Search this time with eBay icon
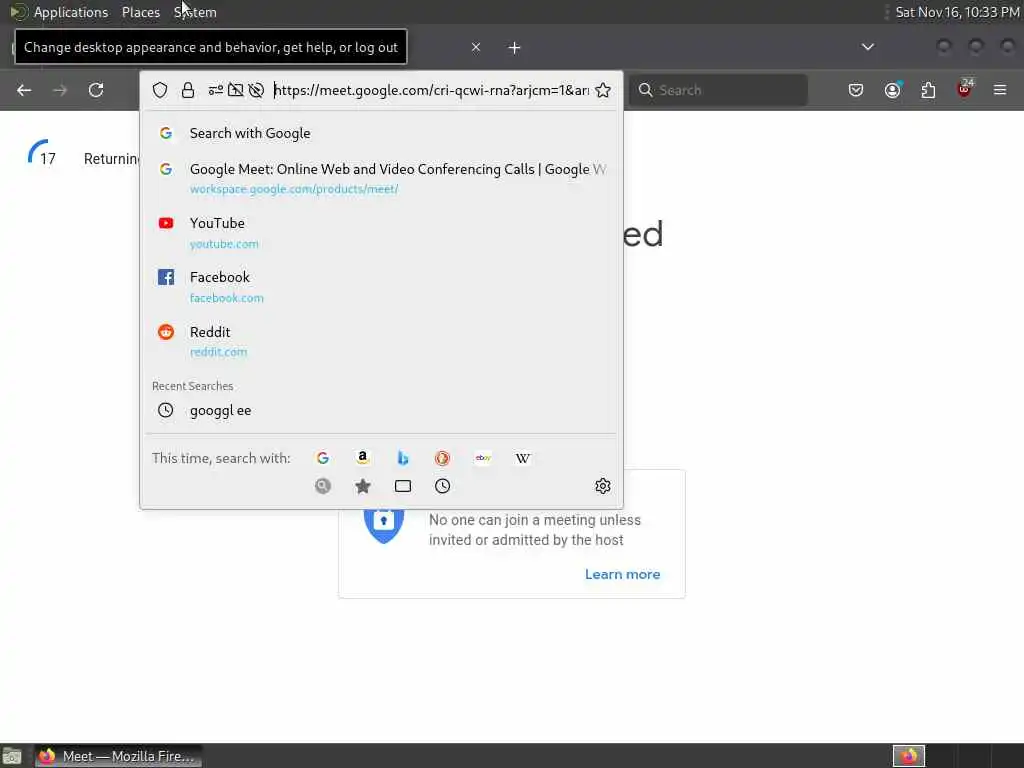The width and height of the screenshot is (1024, 768). click(483, 458)
